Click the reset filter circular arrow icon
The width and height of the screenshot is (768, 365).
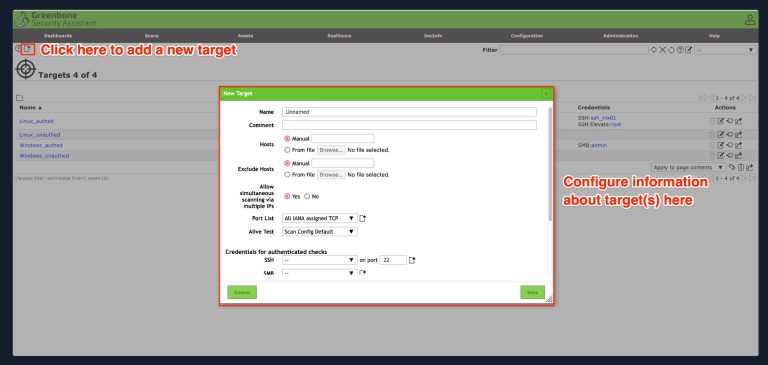672,50
